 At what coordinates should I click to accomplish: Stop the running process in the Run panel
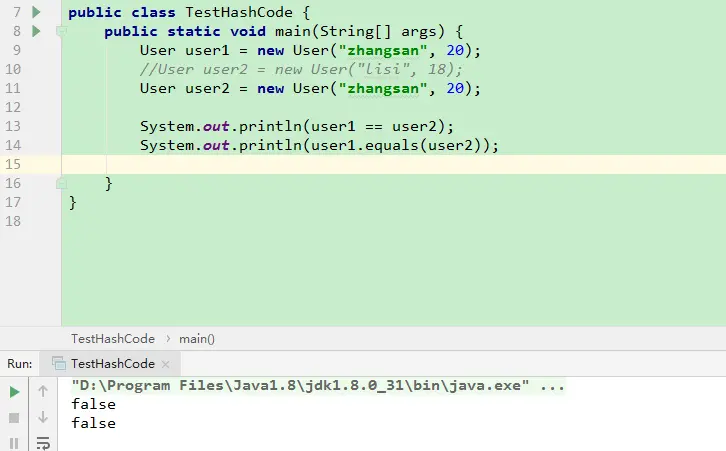point(14,418)
